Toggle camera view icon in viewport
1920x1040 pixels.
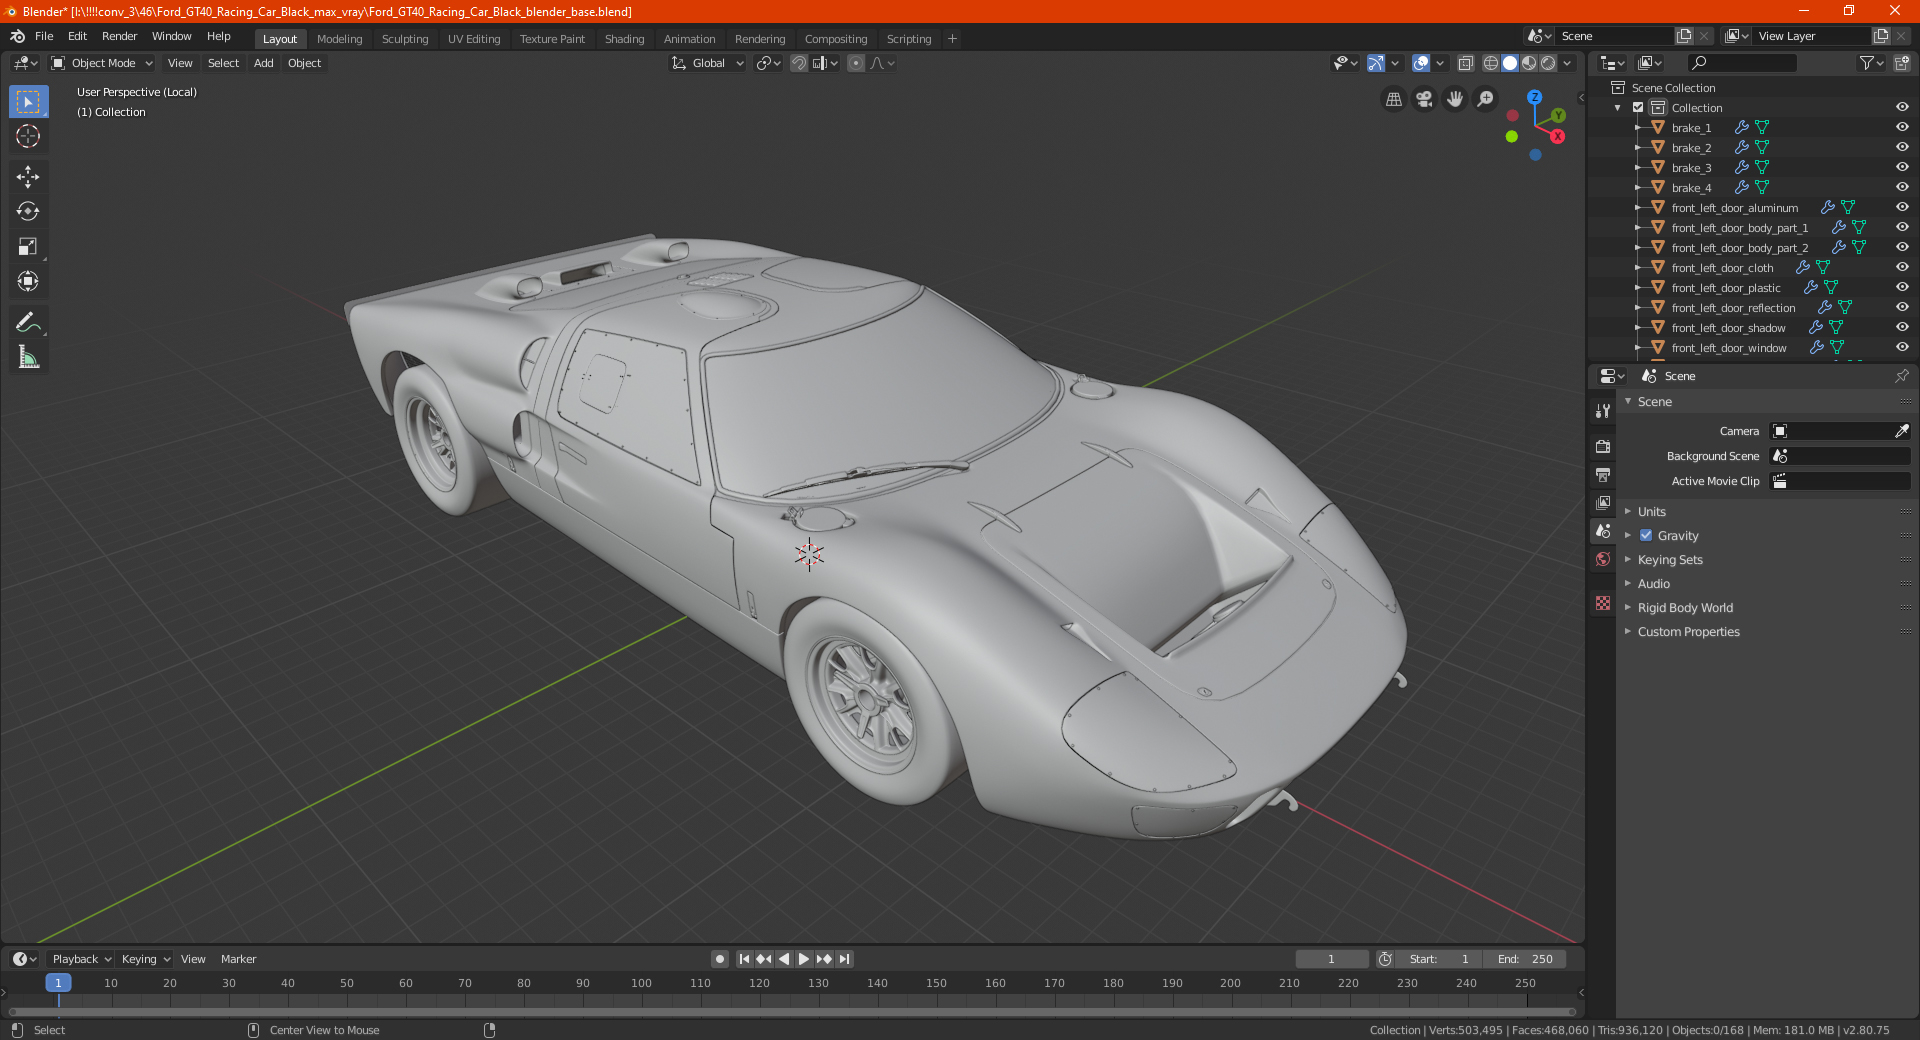point(1424,99)
